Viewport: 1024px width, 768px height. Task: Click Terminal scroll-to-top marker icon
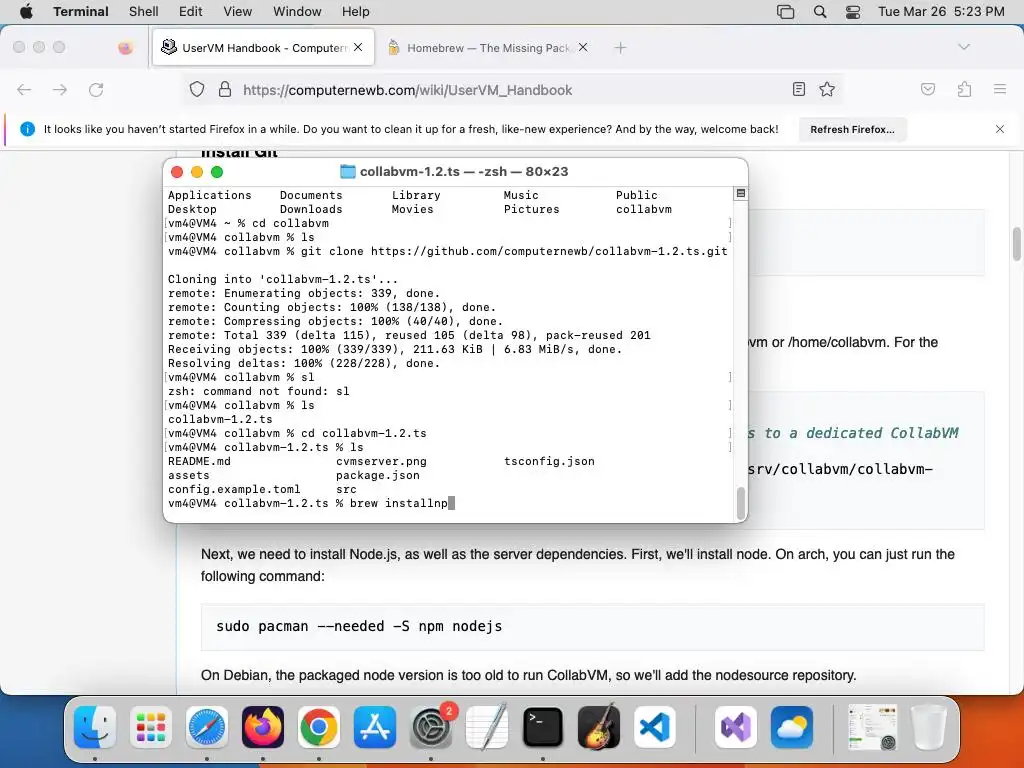(741, 193)
